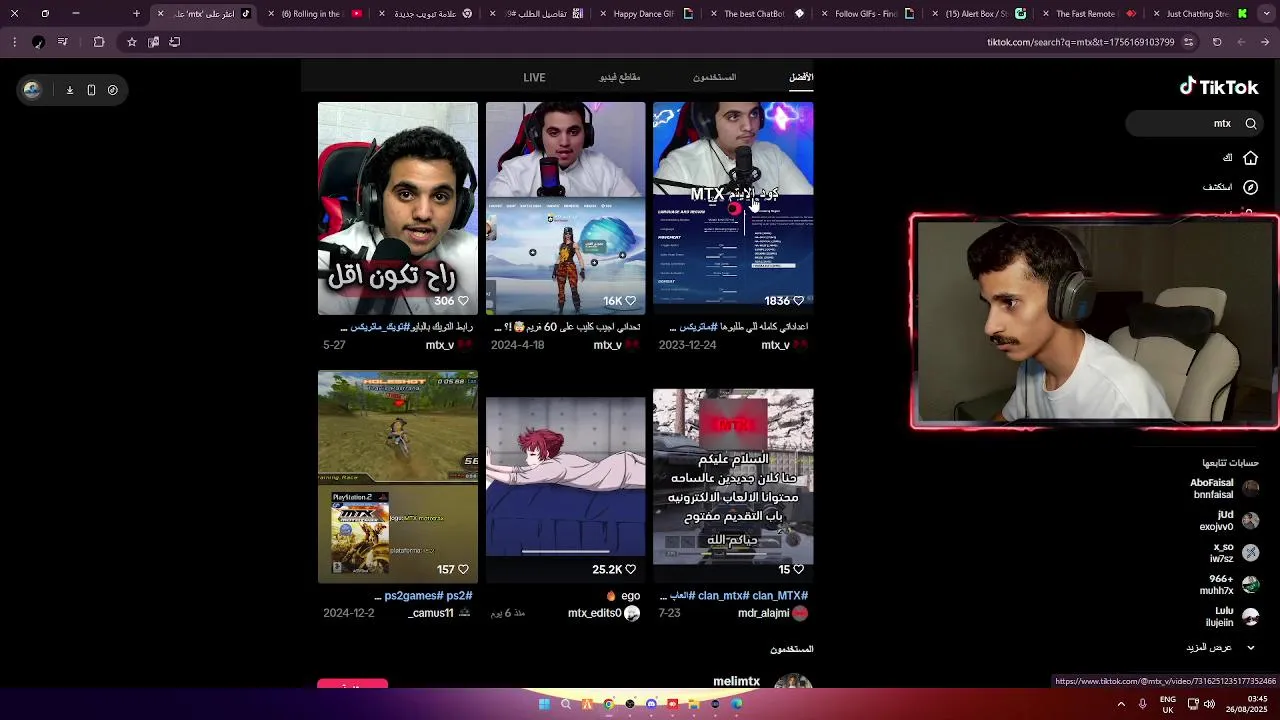The width and height of the screenshot is (1280, 720).
Task: Open the anime ego edit video thumbnail
Action: coord(566,477)
